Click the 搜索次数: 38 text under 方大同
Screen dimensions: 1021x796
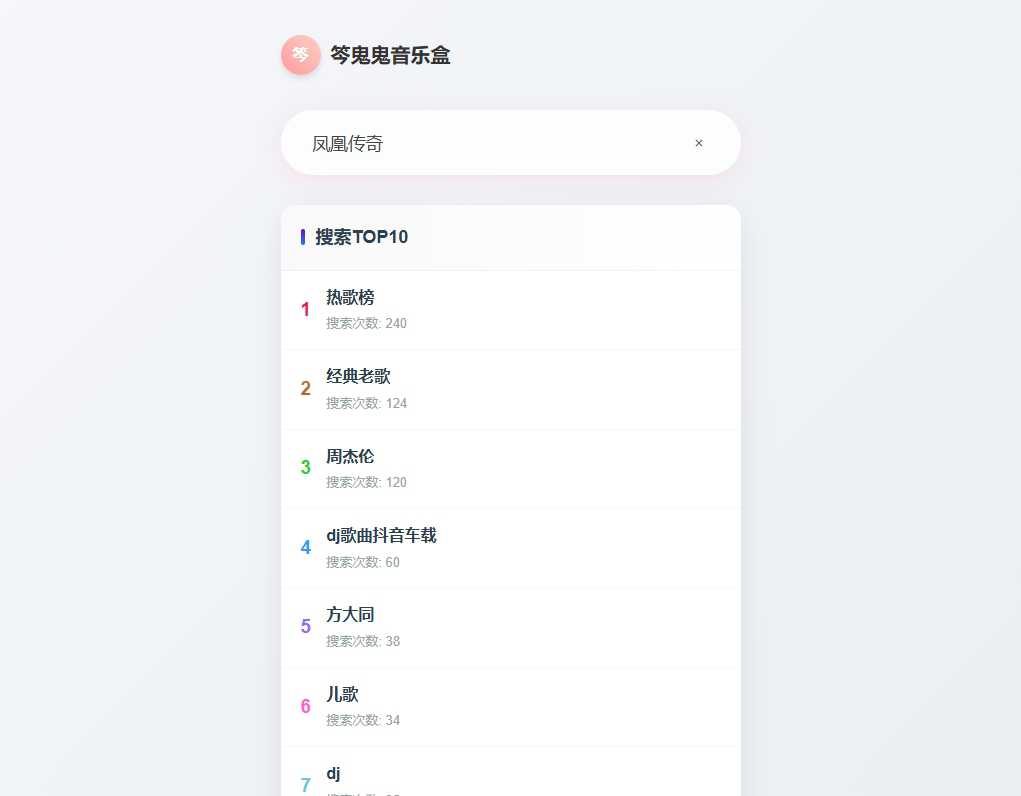click(363, 641)
